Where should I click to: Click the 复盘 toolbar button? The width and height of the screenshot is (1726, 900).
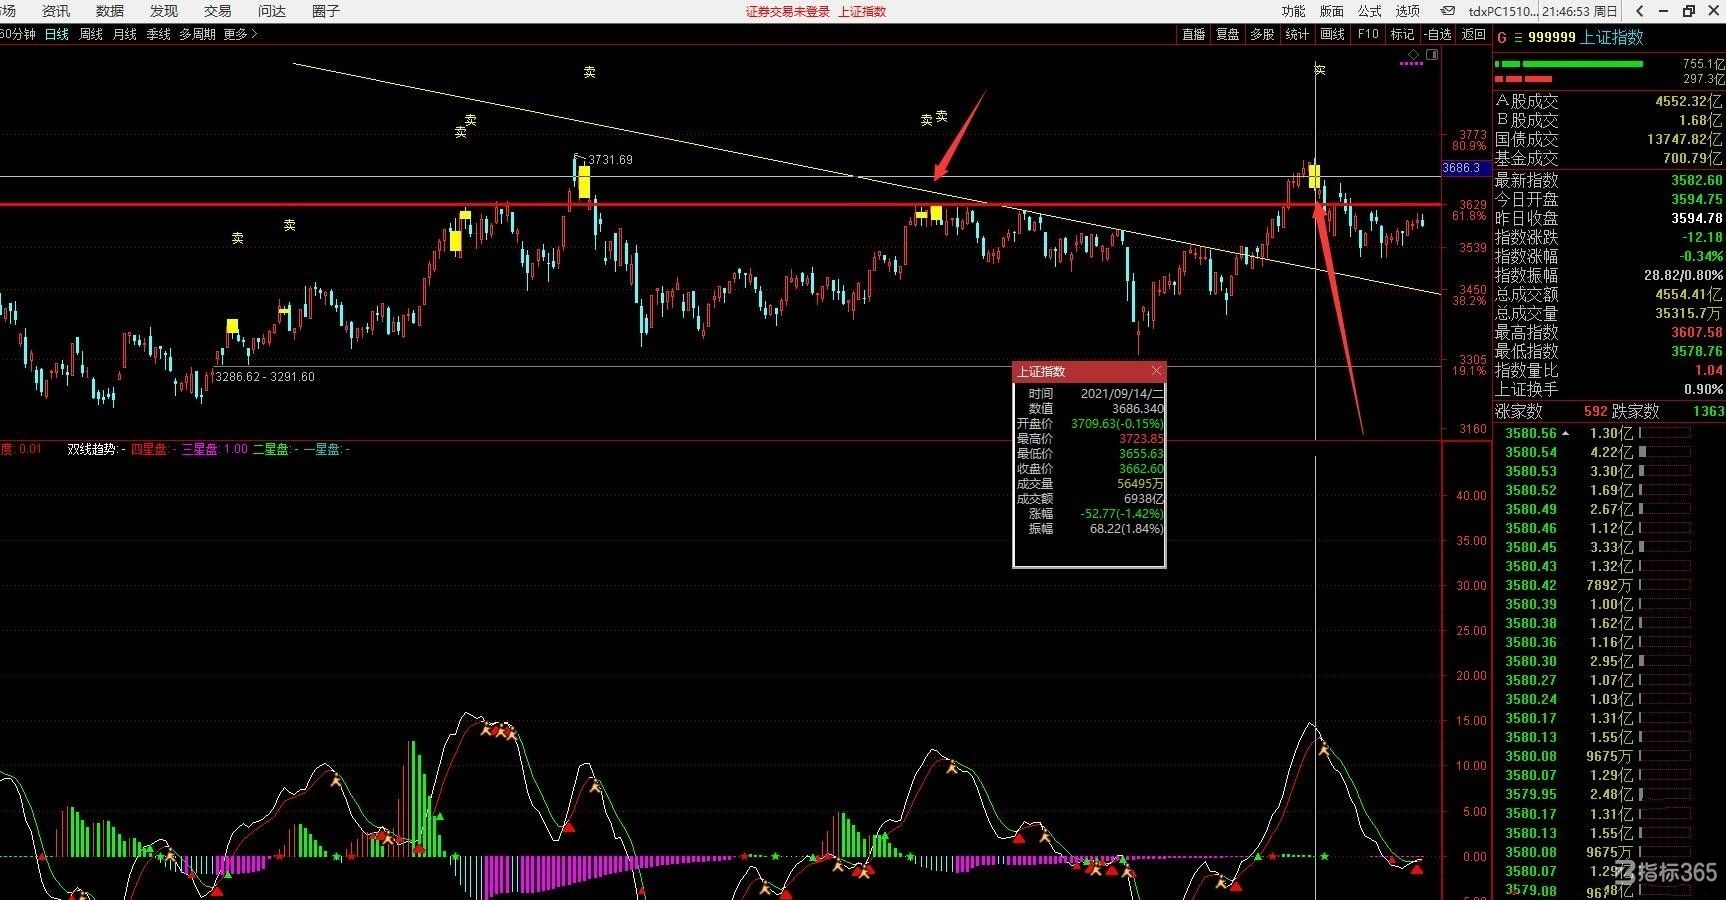pyautogui.click(x=1228, y=34)
